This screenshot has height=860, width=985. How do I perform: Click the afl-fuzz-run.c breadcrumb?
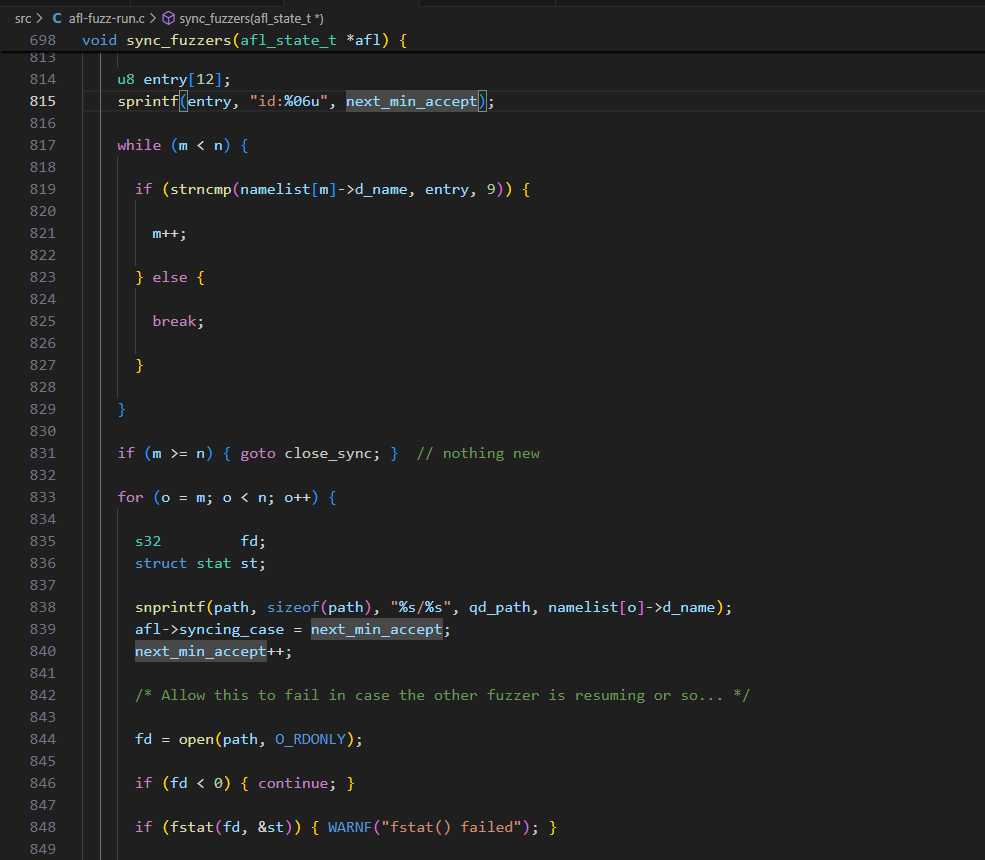(x=106, y=19)
